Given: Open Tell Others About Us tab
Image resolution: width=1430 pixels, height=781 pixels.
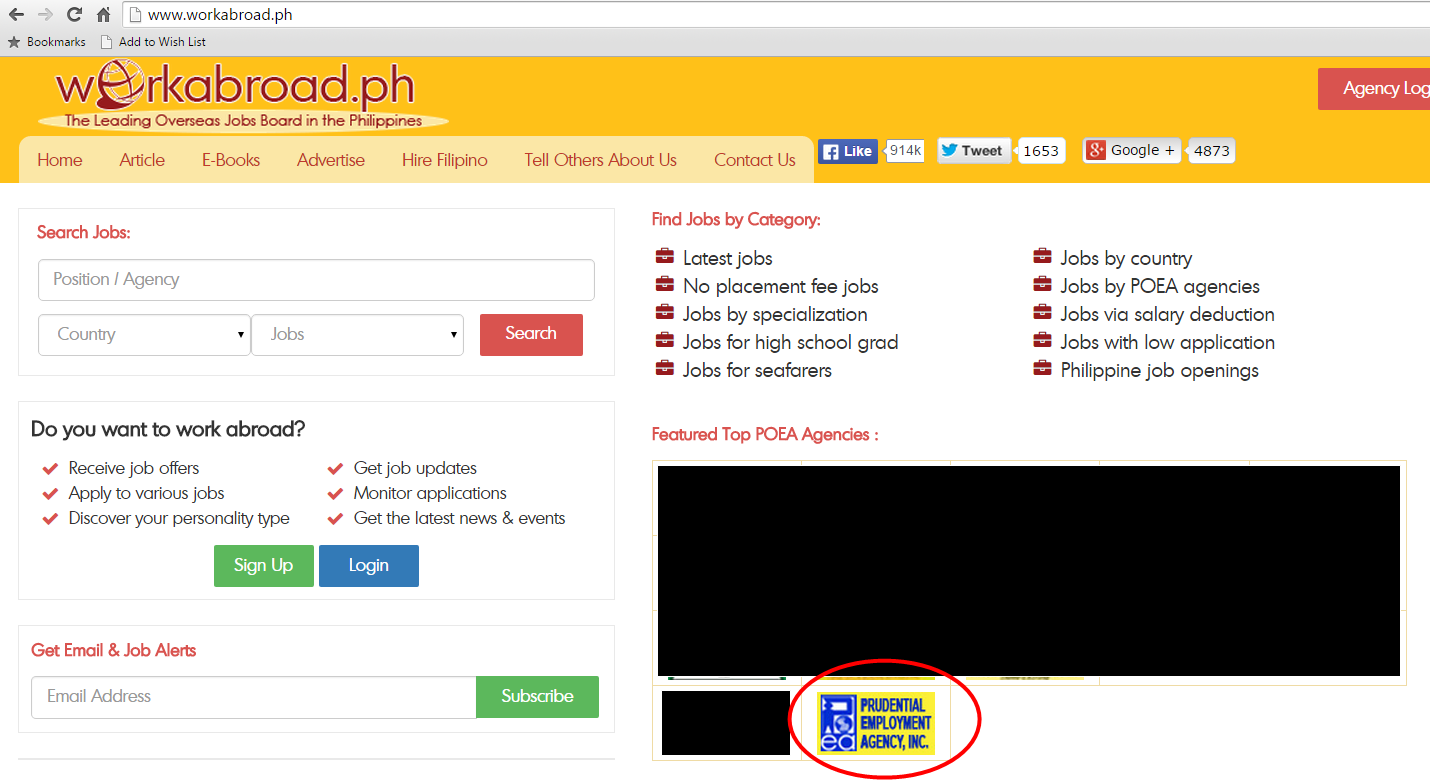Looking at the screenshot, I should click(601, 160).
